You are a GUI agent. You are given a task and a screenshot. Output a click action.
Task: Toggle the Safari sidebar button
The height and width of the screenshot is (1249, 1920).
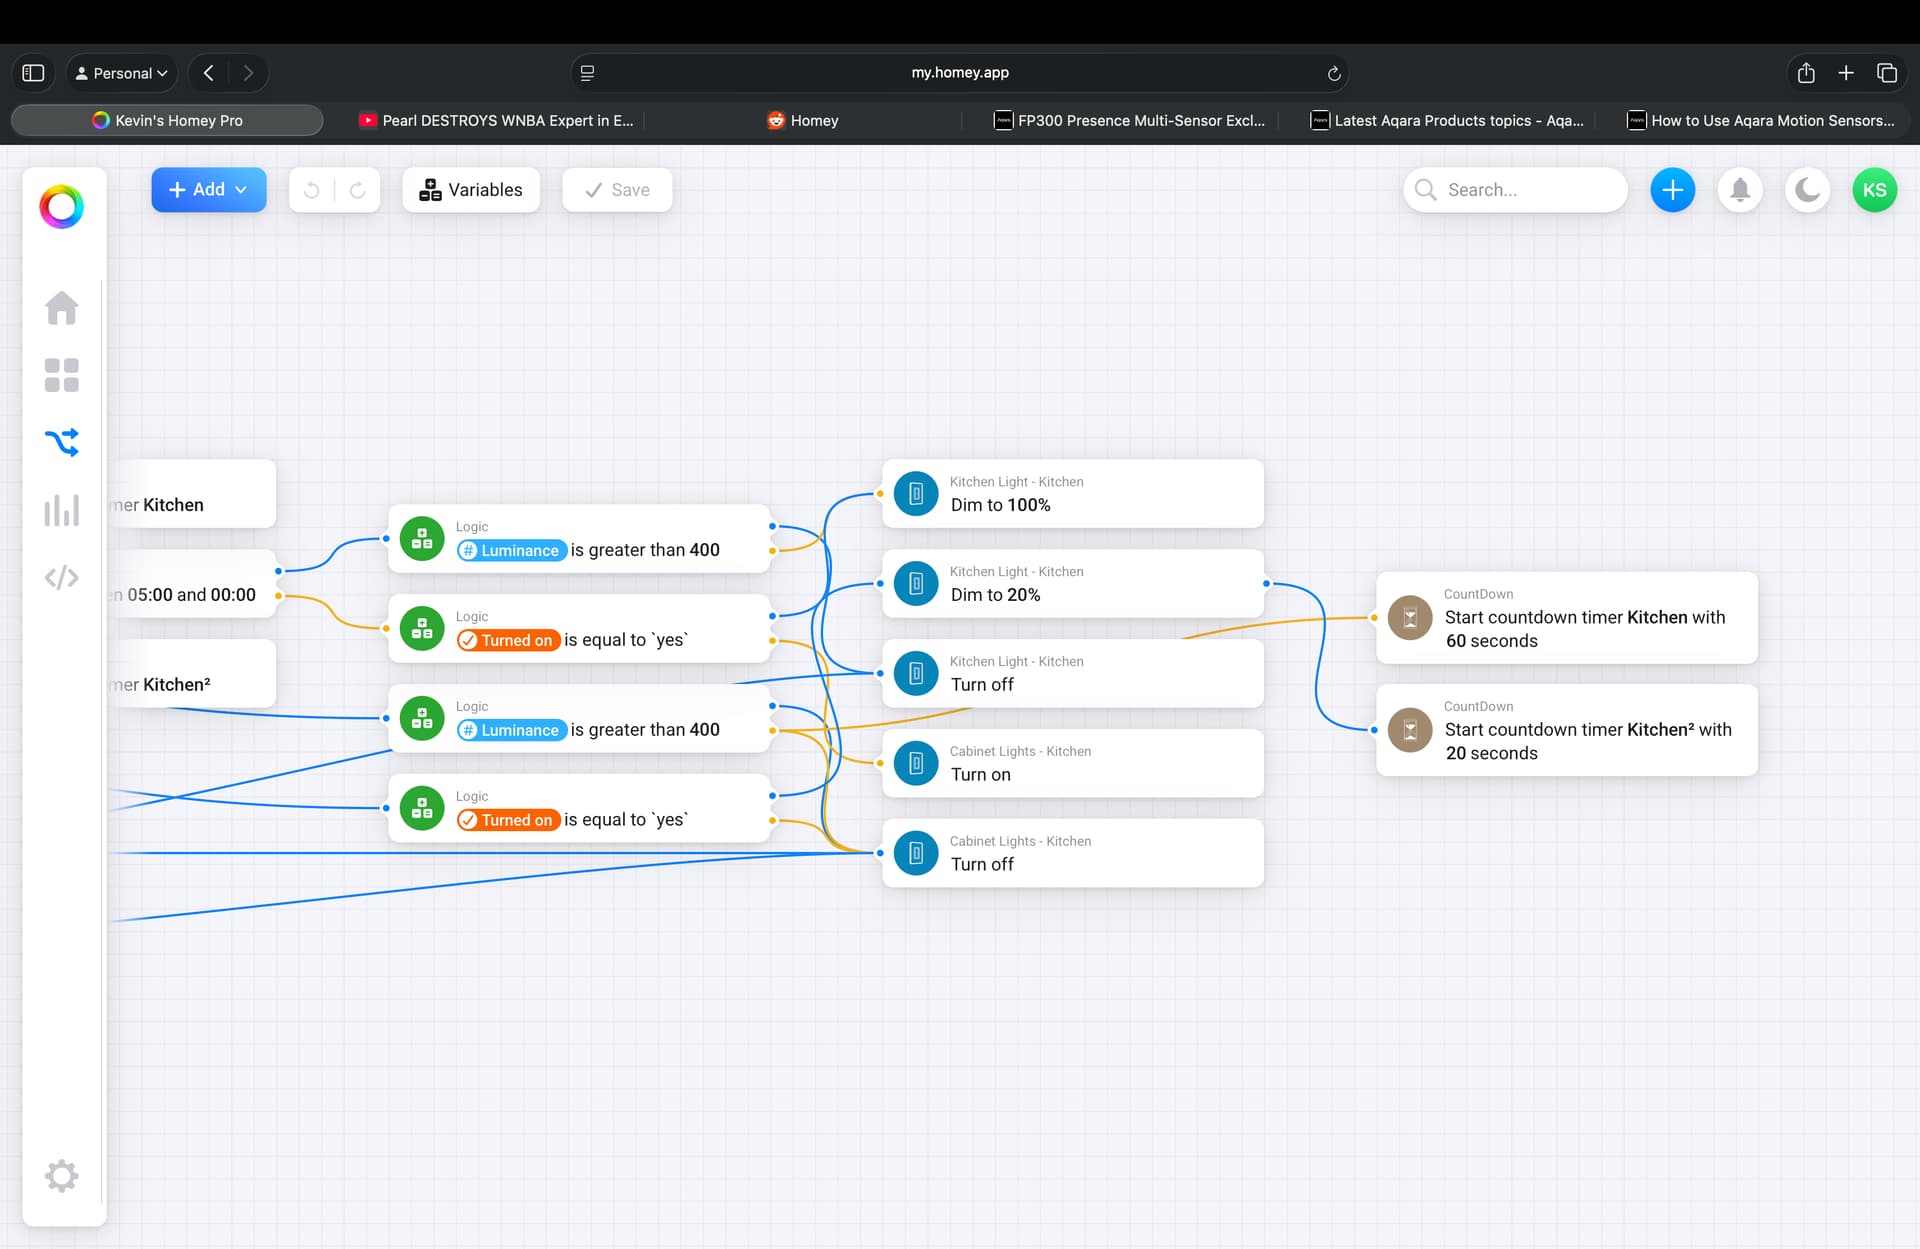pos(33,73)
